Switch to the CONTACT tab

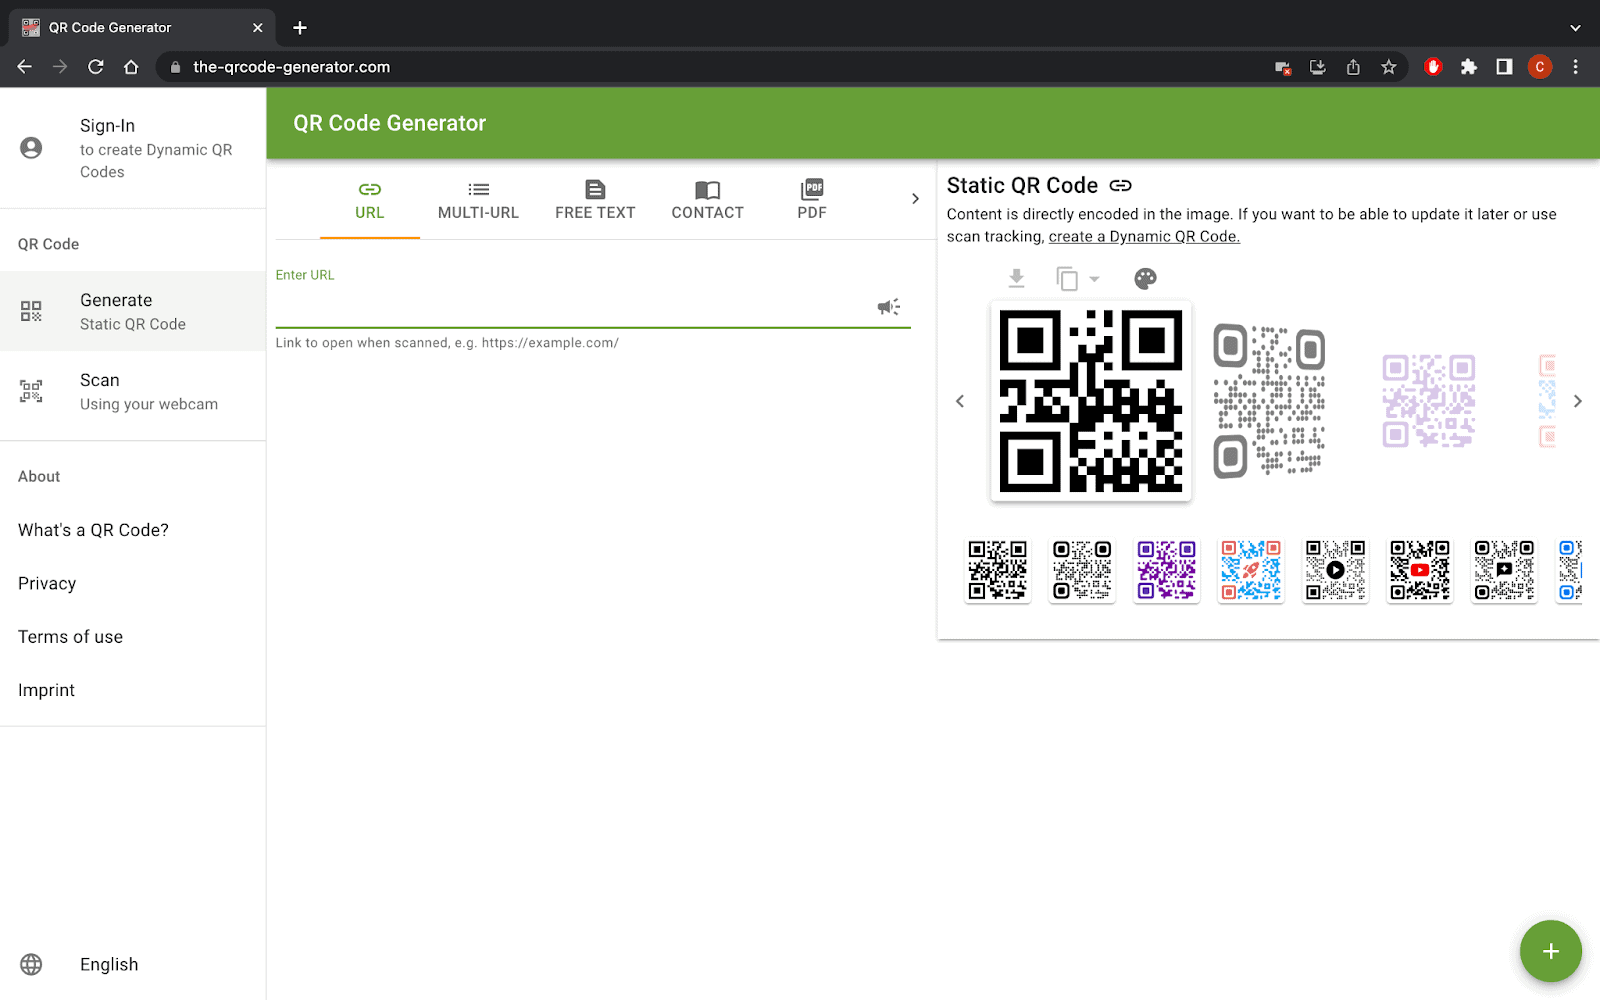click(707, 200)
